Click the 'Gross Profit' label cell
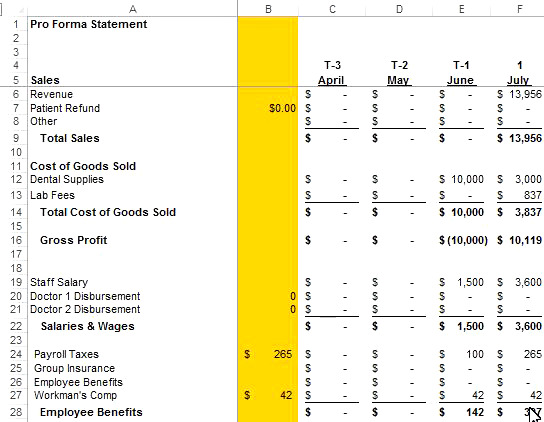The image size is (544, 422). tap(74, 240)
